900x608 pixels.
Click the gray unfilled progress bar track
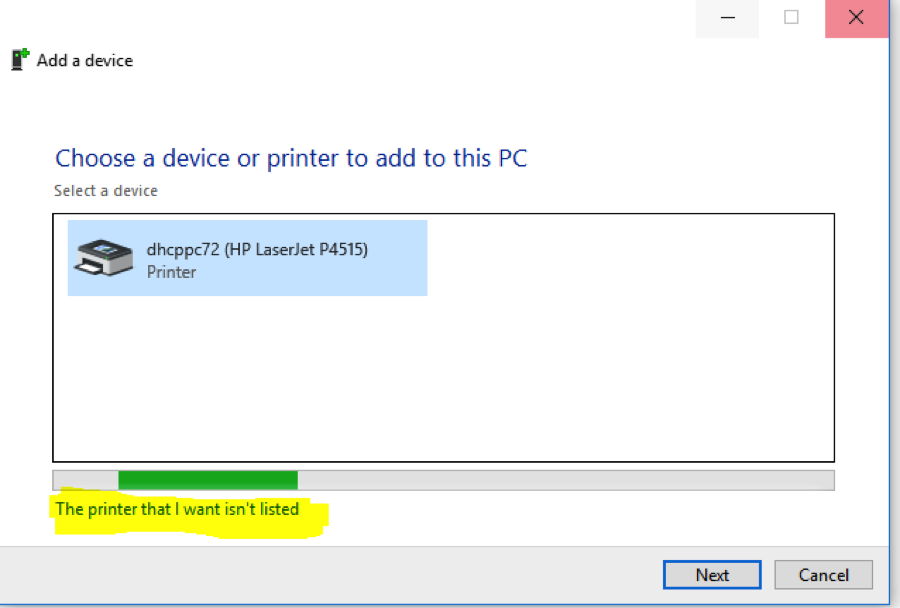(x=565, y=480)
